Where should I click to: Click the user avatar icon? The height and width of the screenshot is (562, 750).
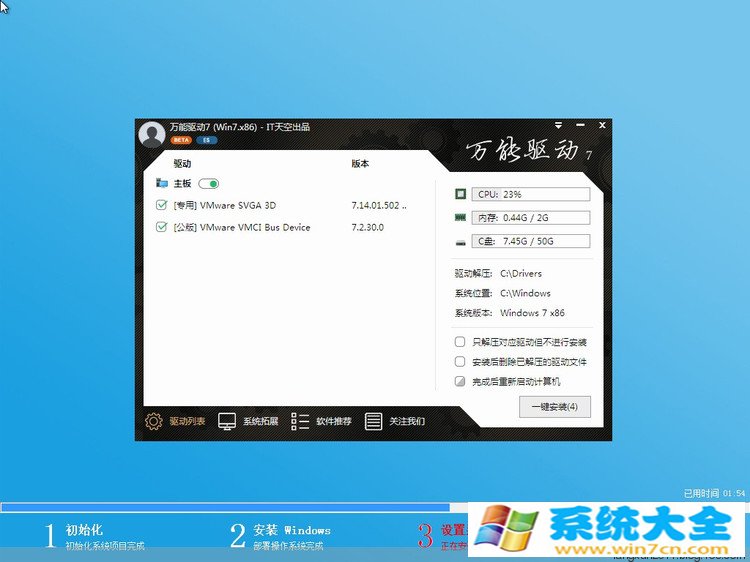(x=152, y=134)
